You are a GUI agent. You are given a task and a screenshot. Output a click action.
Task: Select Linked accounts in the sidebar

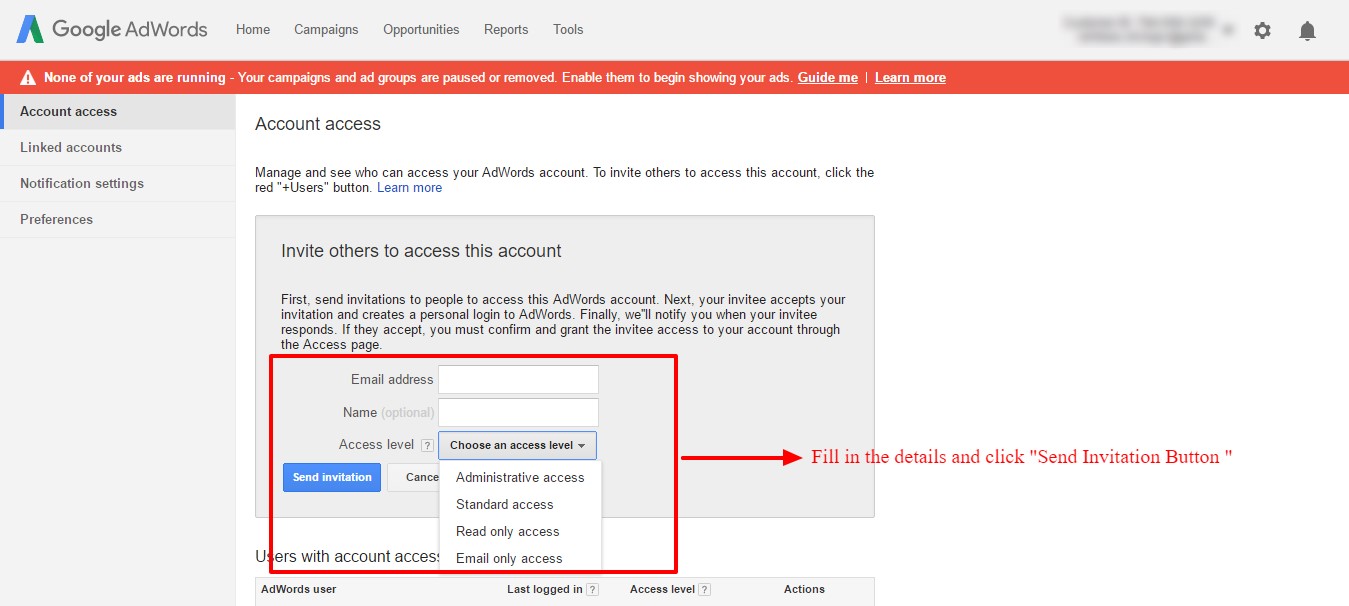(x=118, y=147)
